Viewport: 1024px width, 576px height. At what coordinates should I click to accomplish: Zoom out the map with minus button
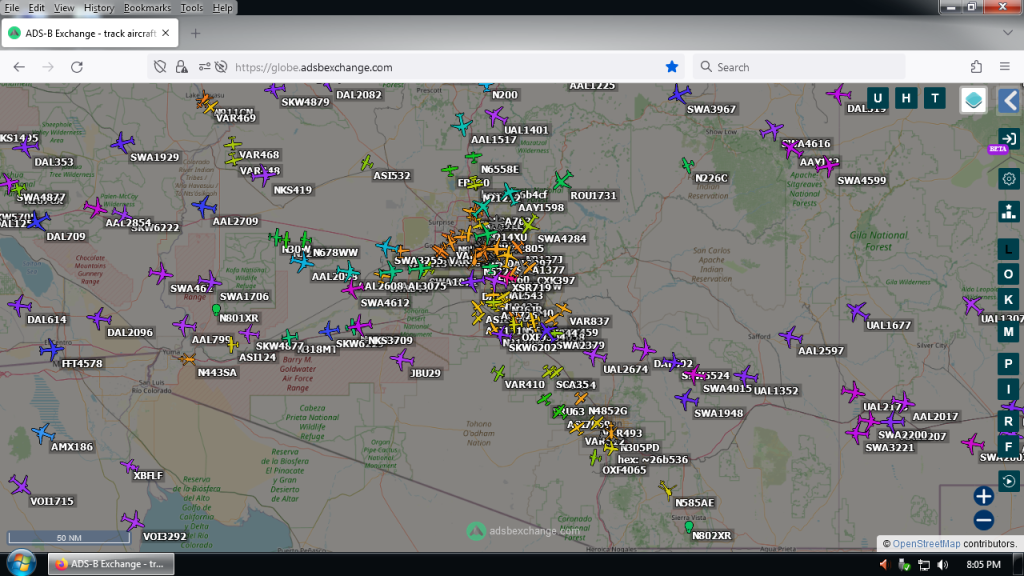point(984,520)
